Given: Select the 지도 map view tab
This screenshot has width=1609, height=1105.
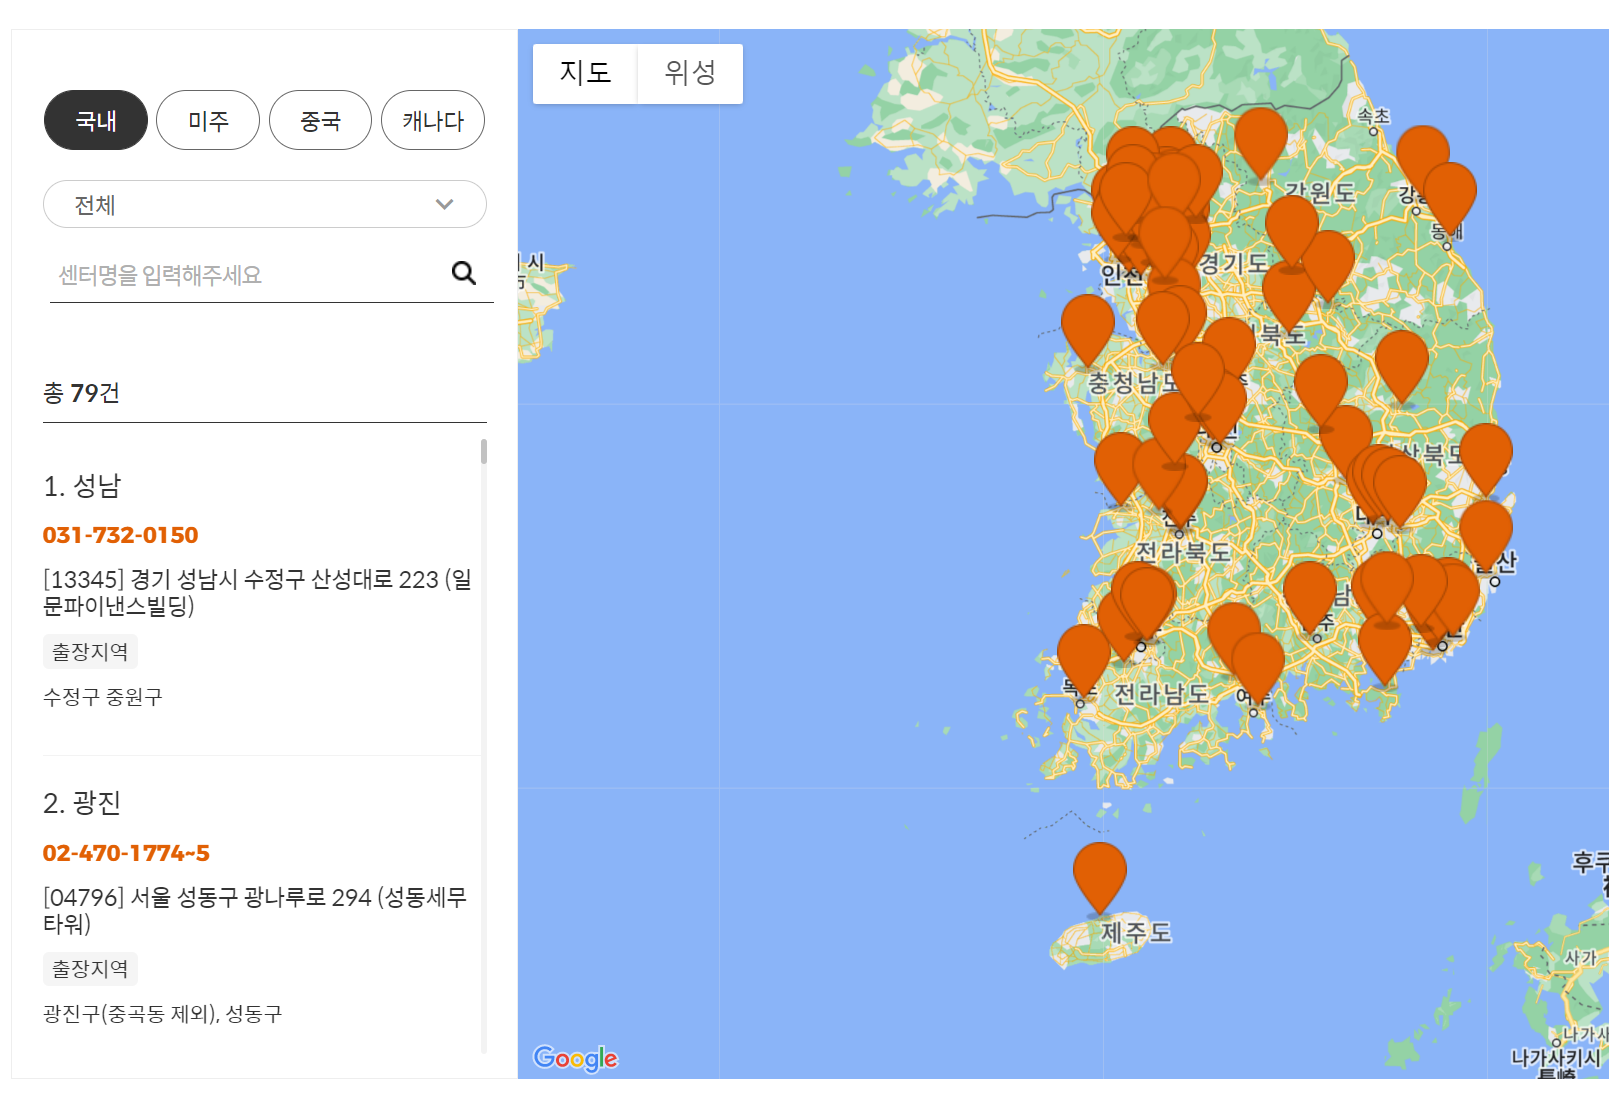Looking at the screenshot, I should coord(585,73).
